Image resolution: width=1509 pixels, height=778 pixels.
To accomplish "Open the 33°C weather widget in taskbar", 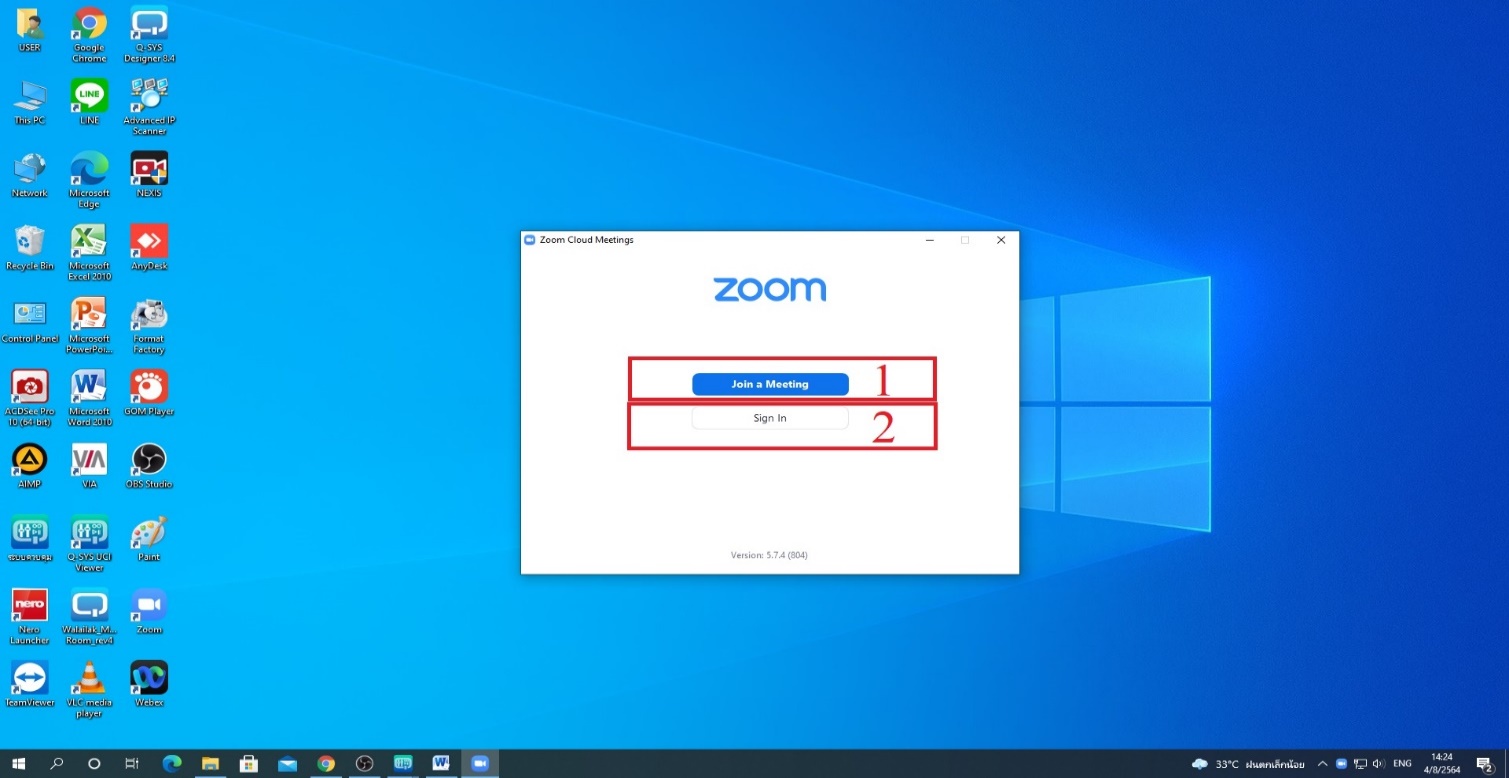I will 1248,764.
